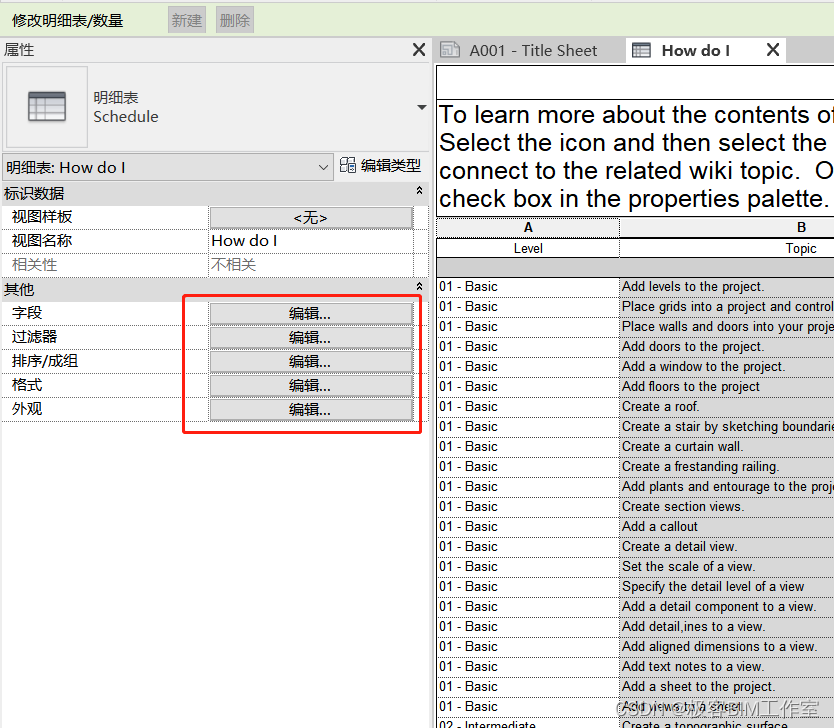Select the How do I schedule tab
Viewport: 834px width, 728px height.
[x=695, y=51]
